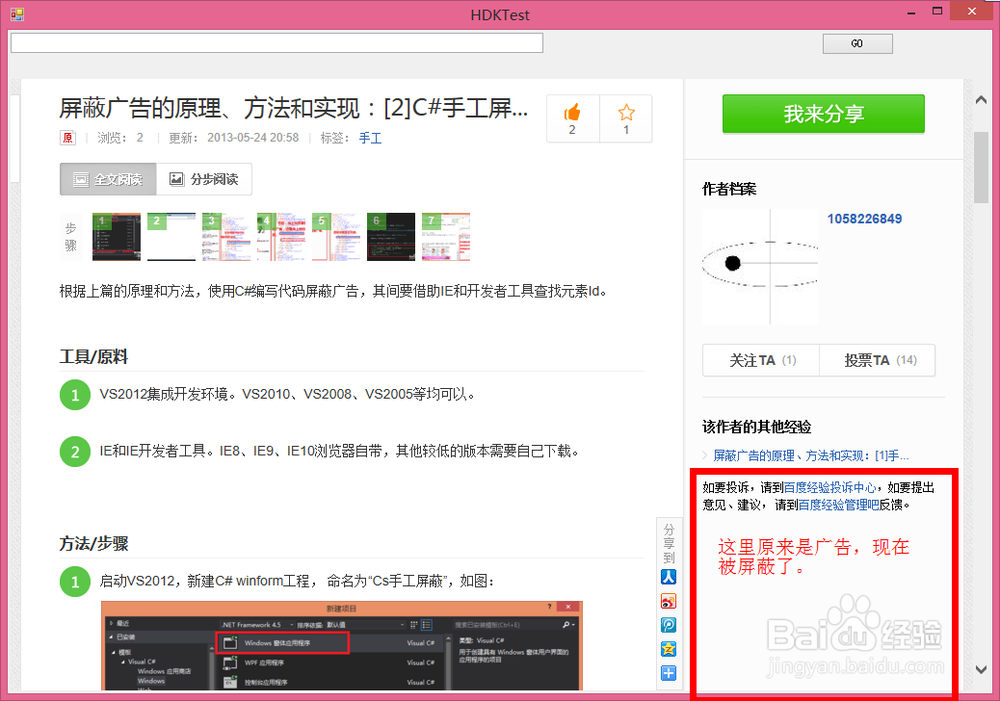Image resolution: width=1000 pixels, height=701 pixels.
Task: Click the HDKTest window app icon
Action: 17,13
